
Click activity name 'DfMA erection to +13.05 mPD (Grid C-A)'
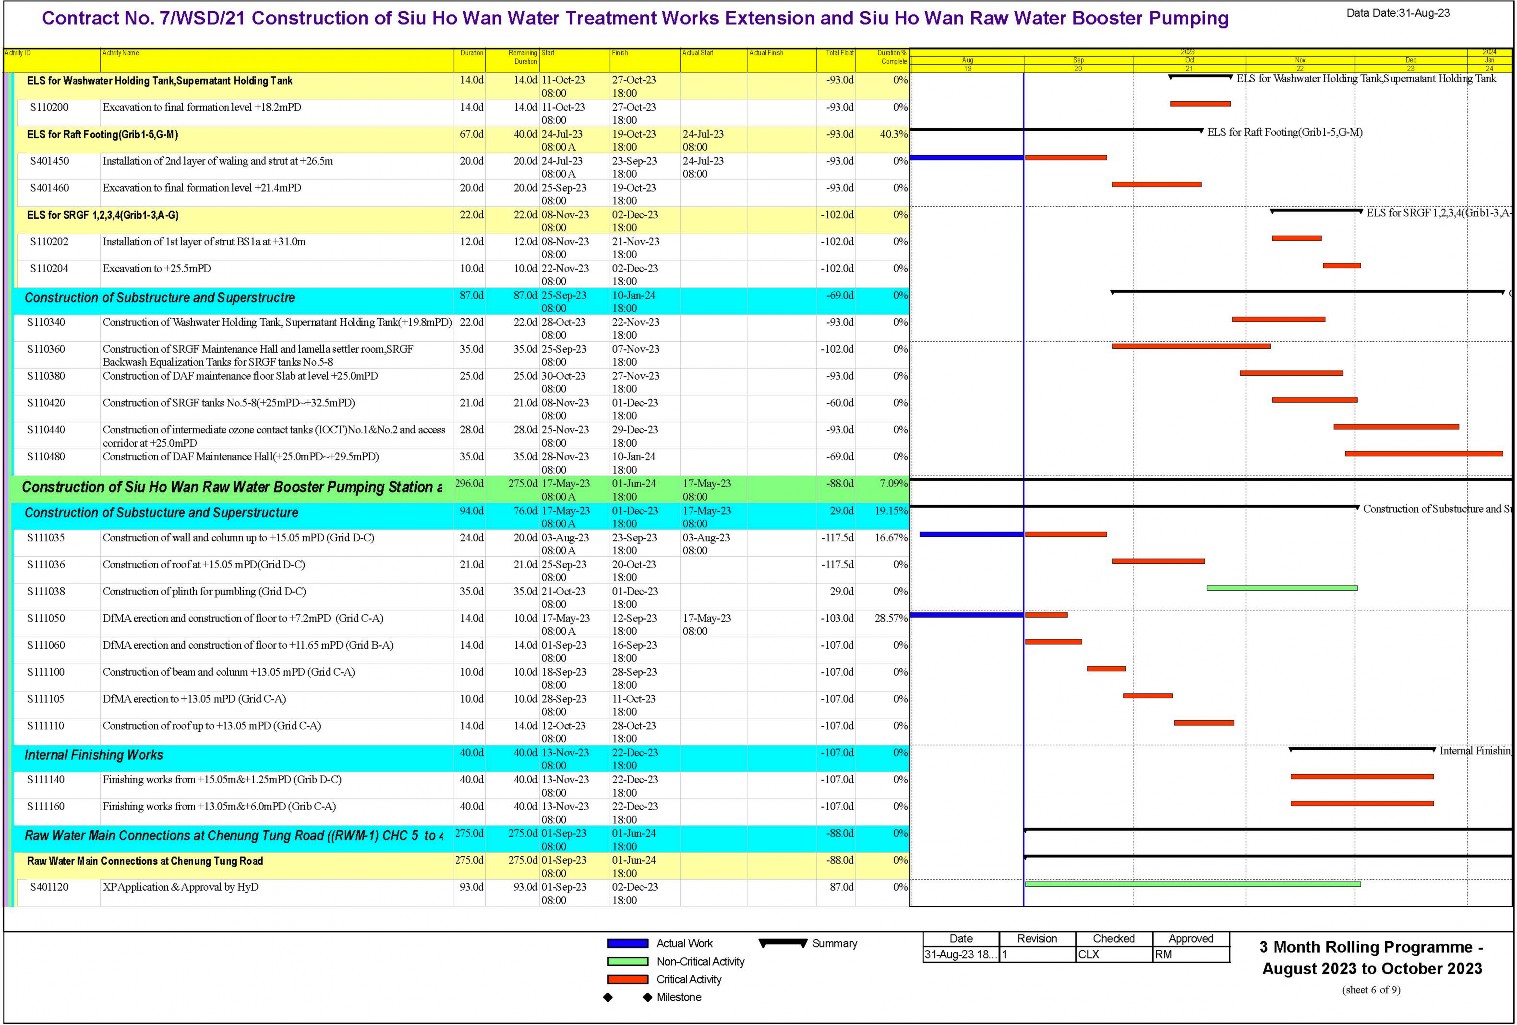194,699
